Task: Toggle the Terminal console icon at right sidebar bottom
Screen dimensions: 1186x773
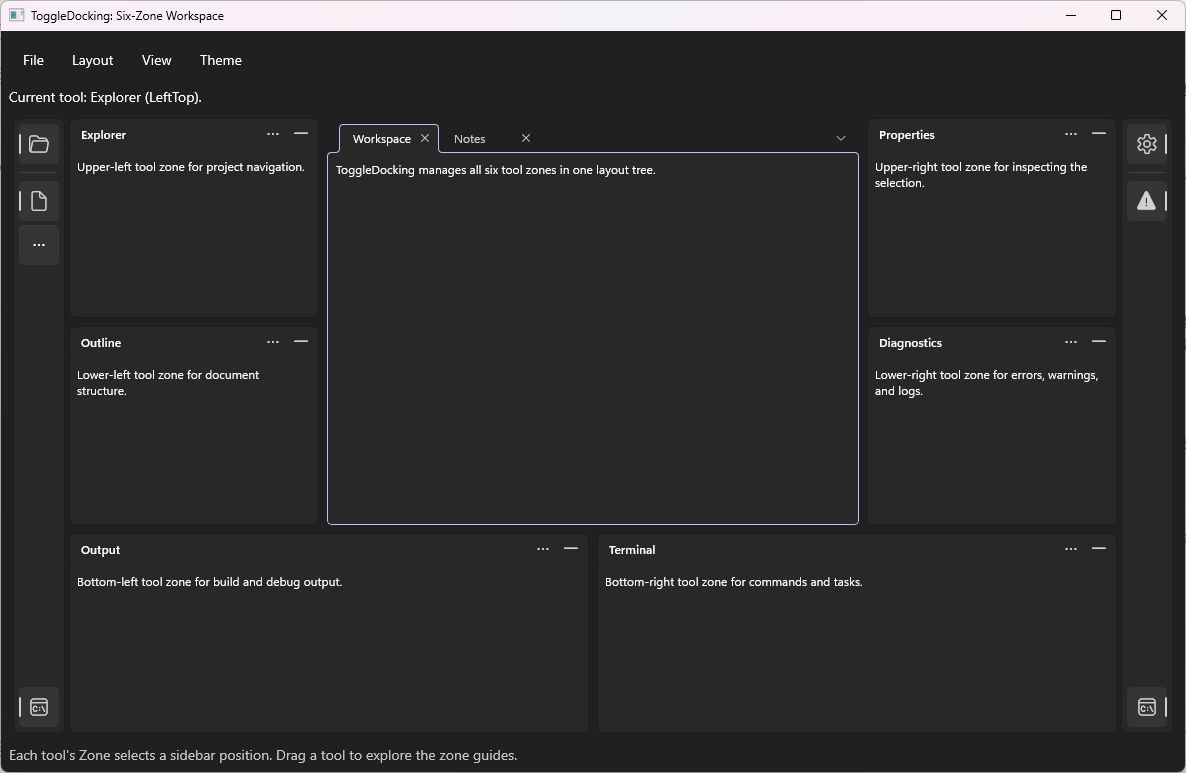Action: coord(1147,707)
